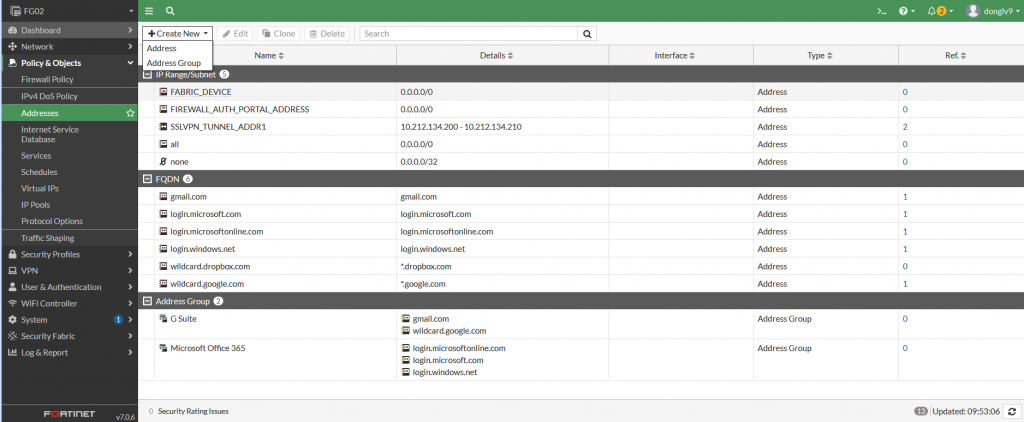Open the CLI console icon
Viewport: 1024px width, 422px height.
pyautogui.click(x=880, y=11)
